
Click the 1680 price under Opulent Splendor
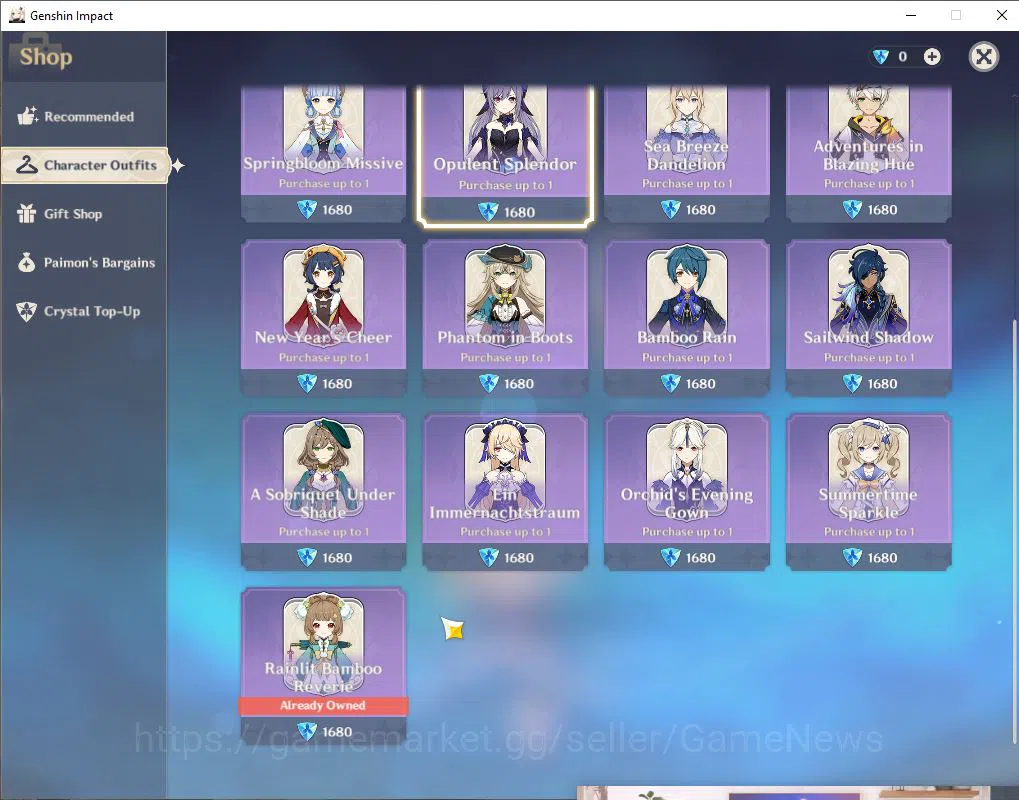519,212
